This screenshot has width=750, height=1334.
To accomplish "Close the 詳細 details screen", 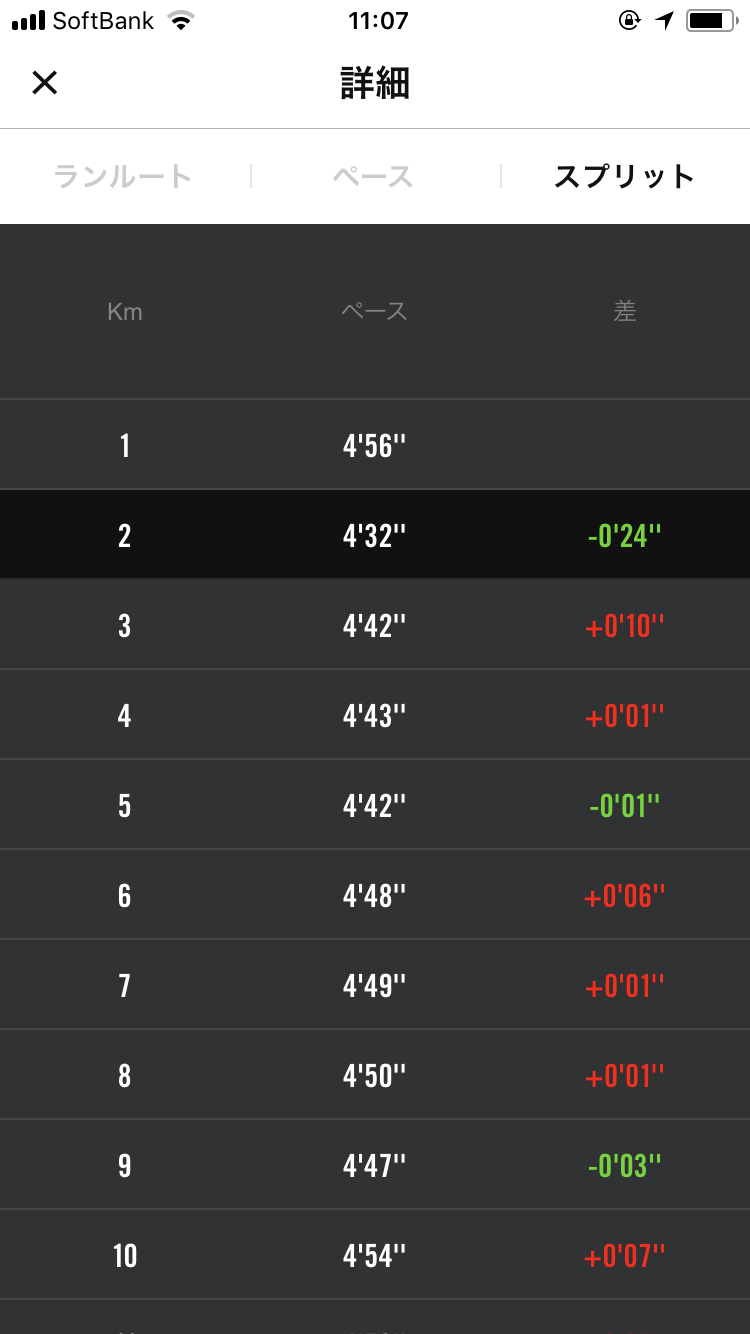I will (45, 83).
